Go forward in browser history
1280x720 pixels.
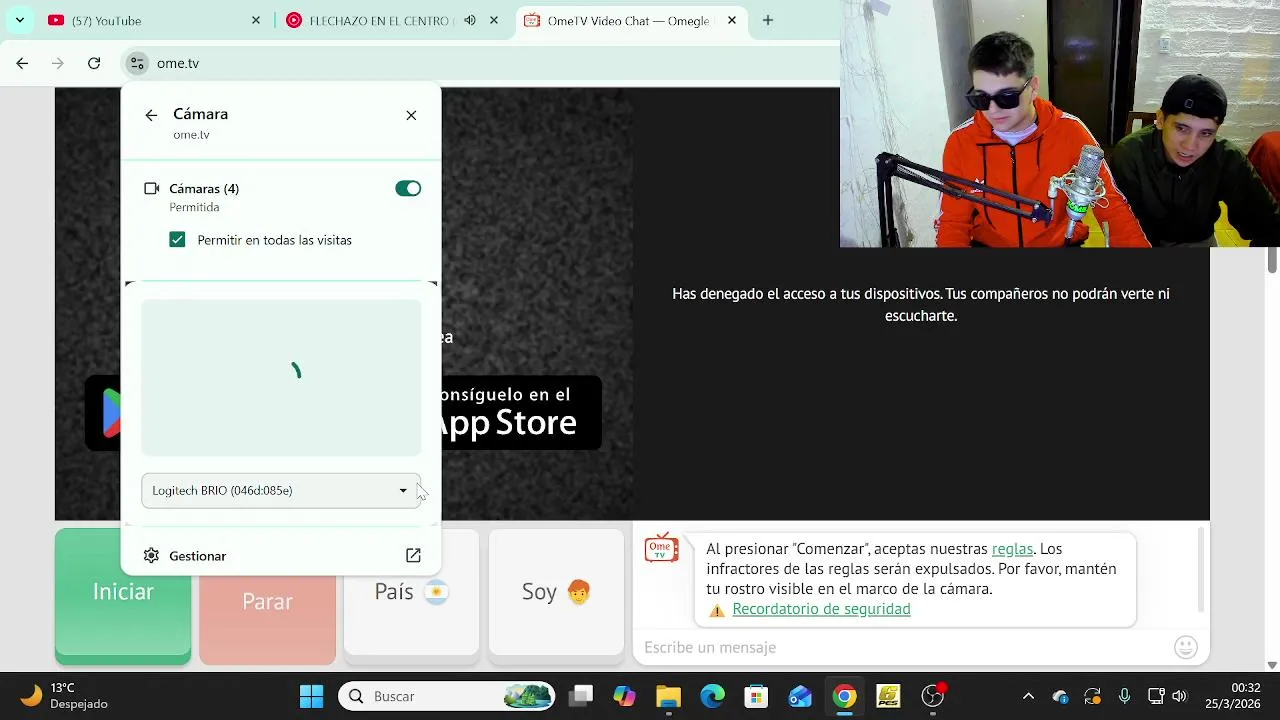[x=58, y=63]
